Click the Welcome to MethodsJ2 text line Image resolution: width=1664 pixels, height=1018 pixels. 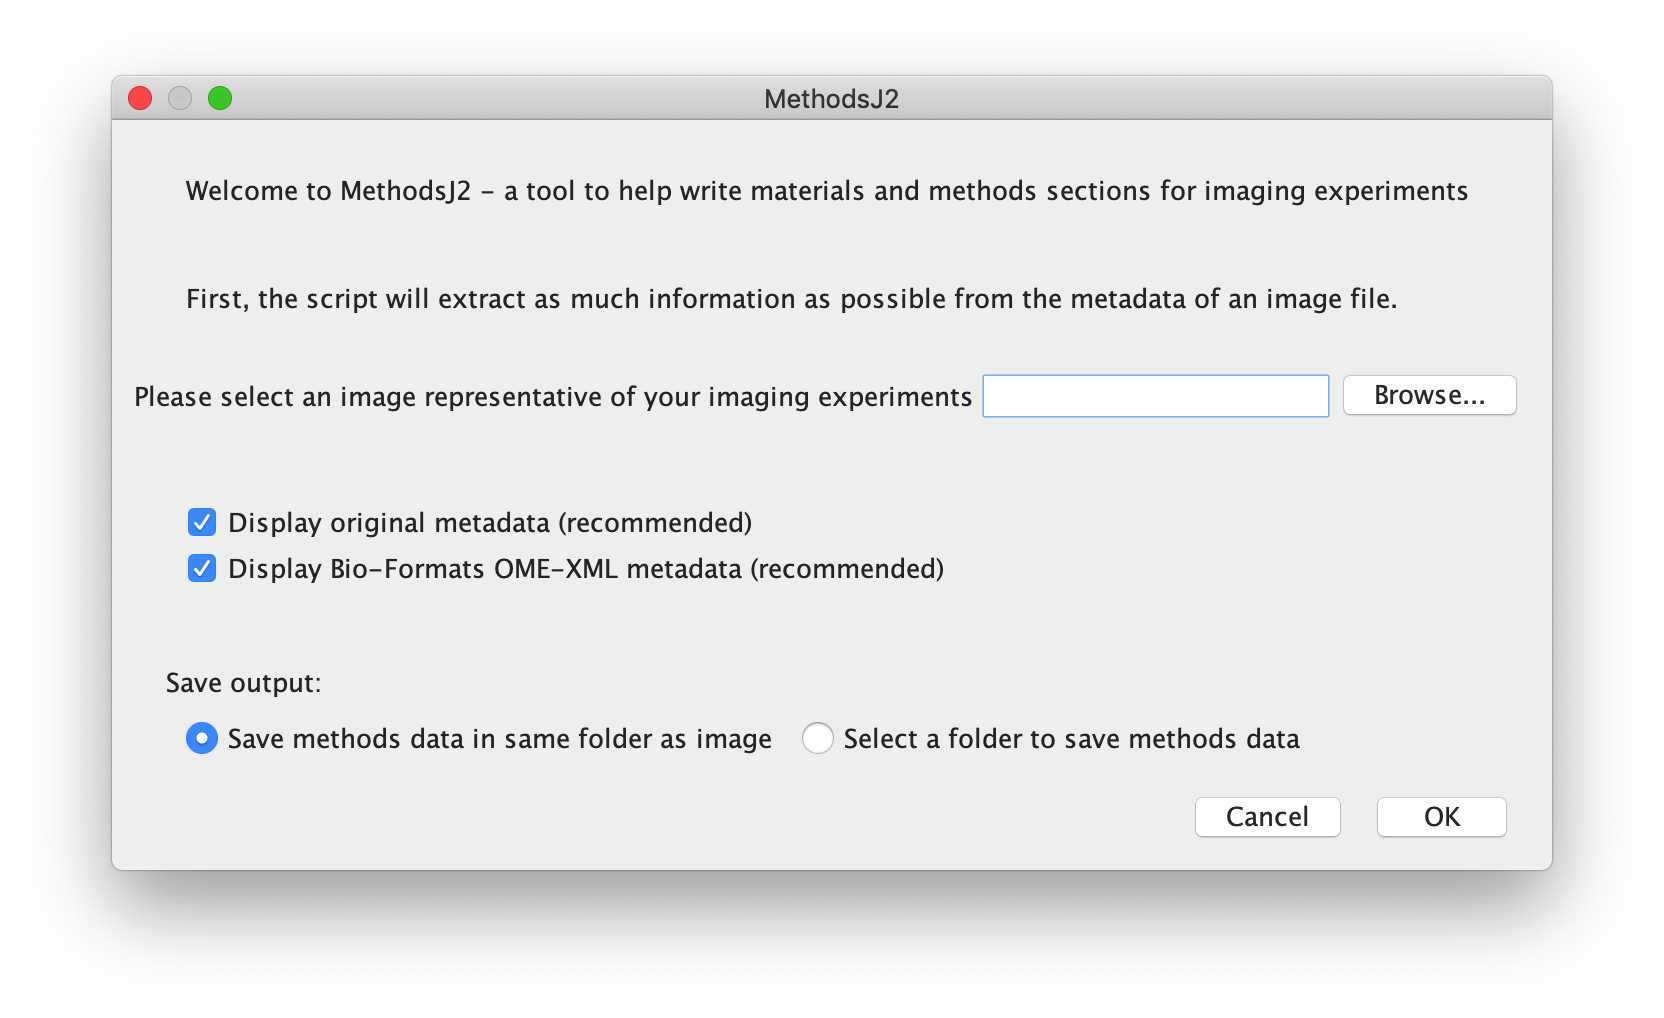point(827,191)
